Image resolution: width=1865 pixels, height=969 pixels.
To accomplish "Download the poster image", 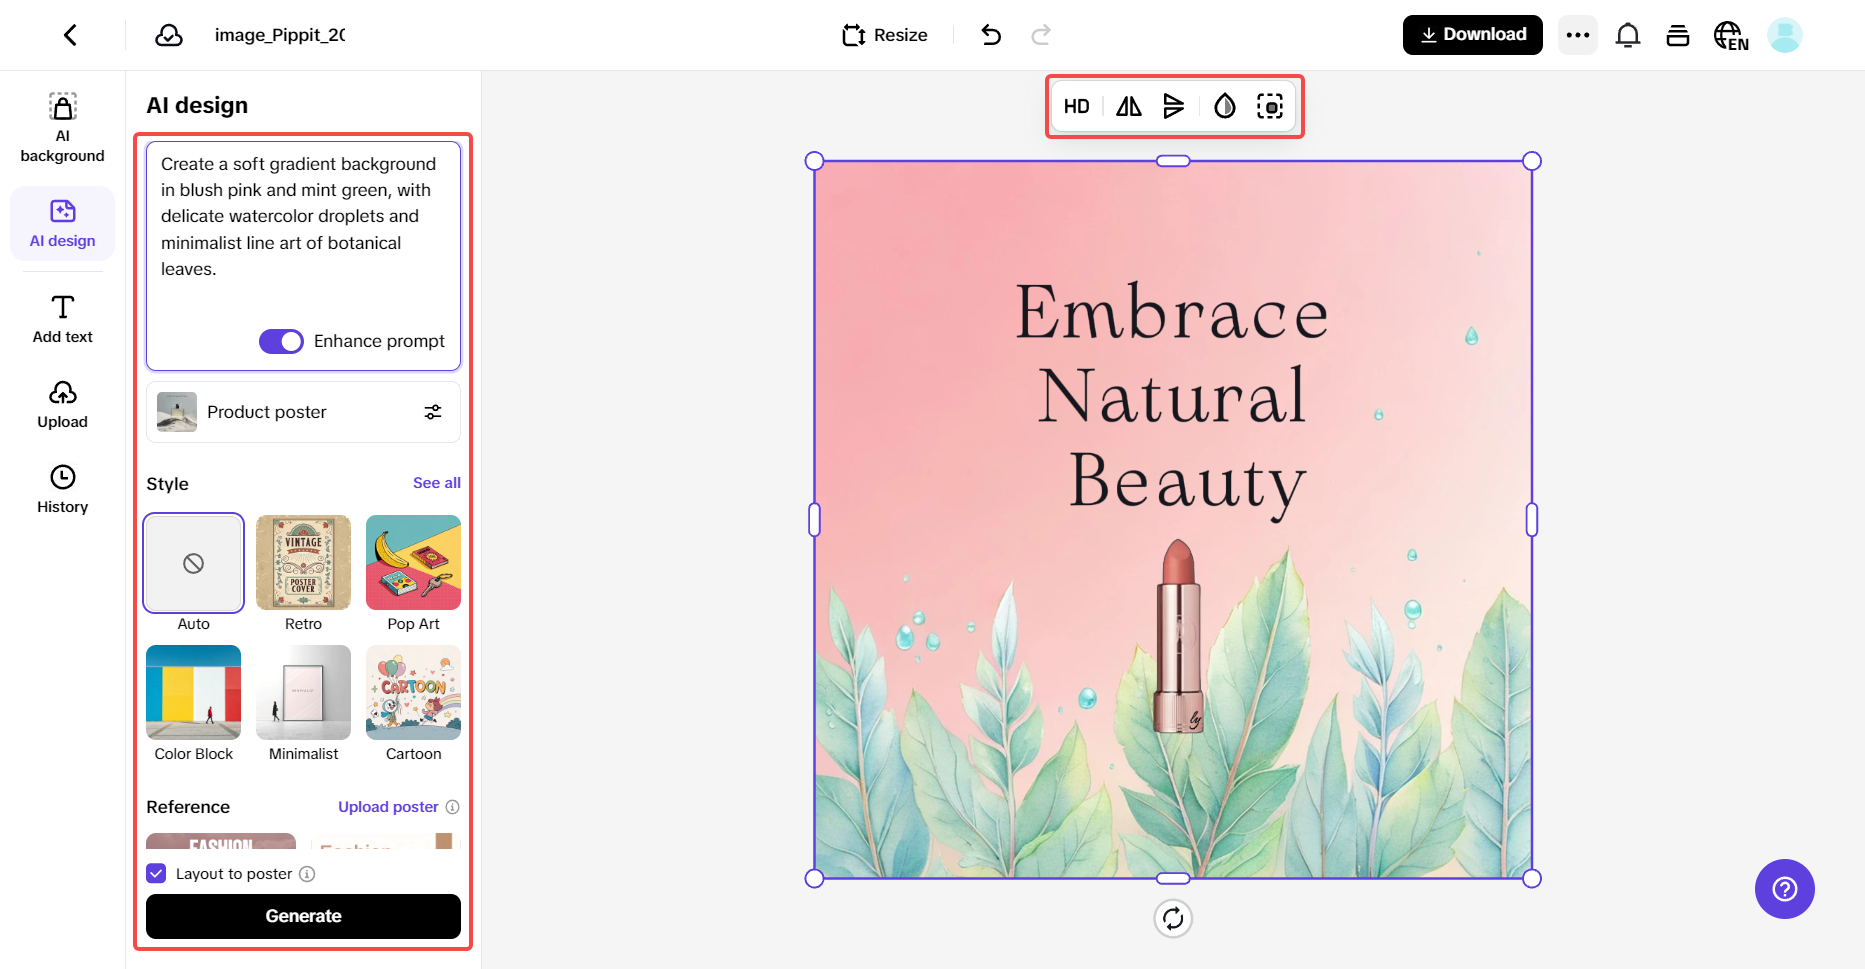I will click(1473, 35).
